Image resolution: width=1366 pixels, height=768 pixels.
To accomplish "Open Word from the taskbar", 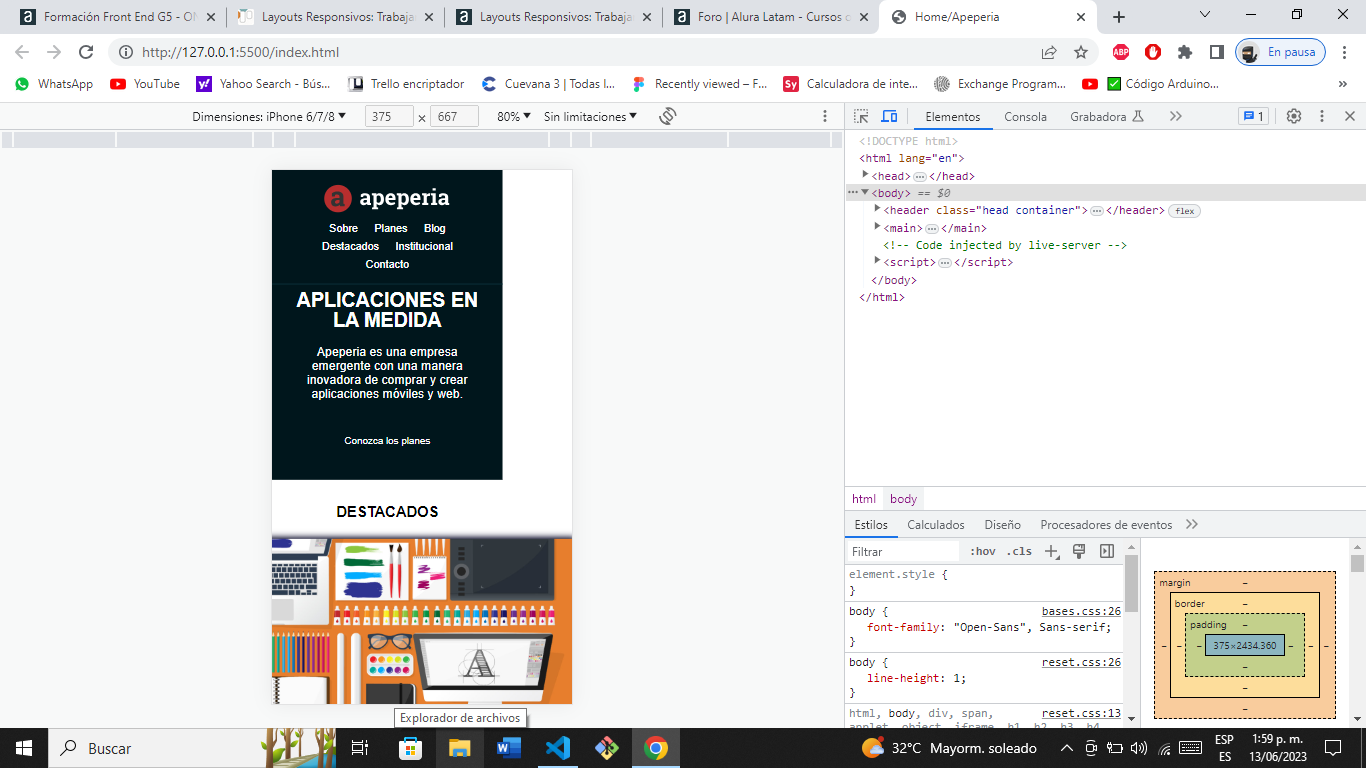I will click(509, 748).
